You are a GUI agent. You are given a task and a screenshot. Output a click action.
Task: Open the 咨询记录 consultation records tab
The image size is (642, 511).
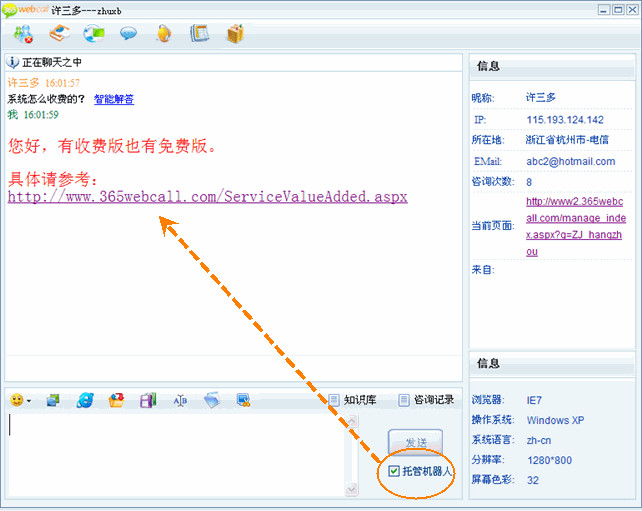(x=427, y=400)
